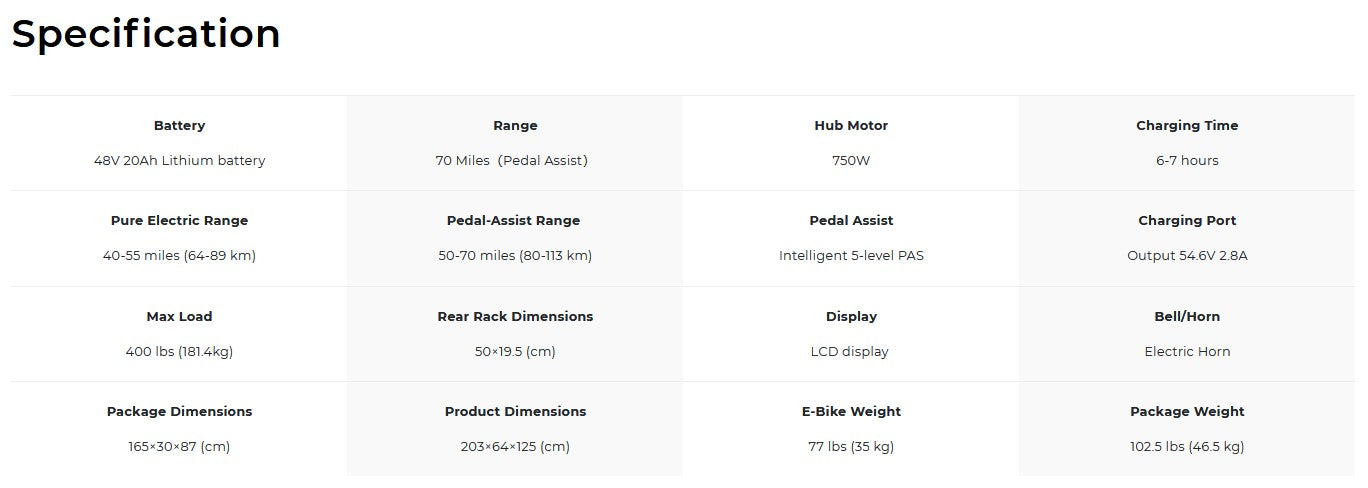Click the Specification heading
Viewport: 1368px width, 488px height.
pyautogui.click(x=146, y=35)
